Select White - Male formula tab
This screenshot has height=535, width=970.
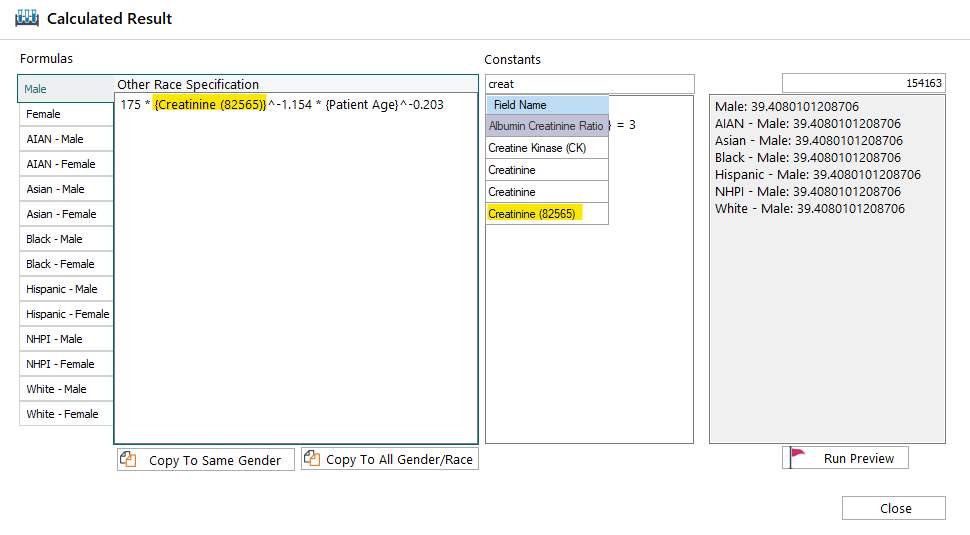66,389
